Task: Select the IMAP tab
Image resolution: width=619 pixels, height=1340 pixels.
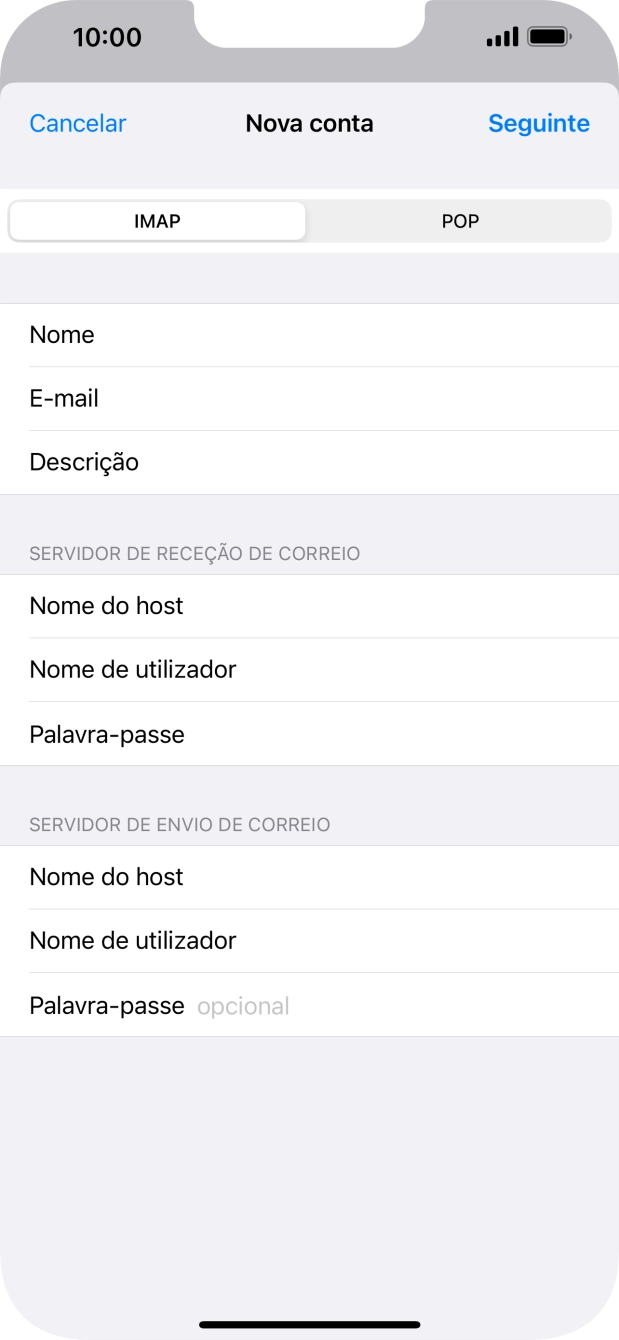Action: click(x=156, y=221)
